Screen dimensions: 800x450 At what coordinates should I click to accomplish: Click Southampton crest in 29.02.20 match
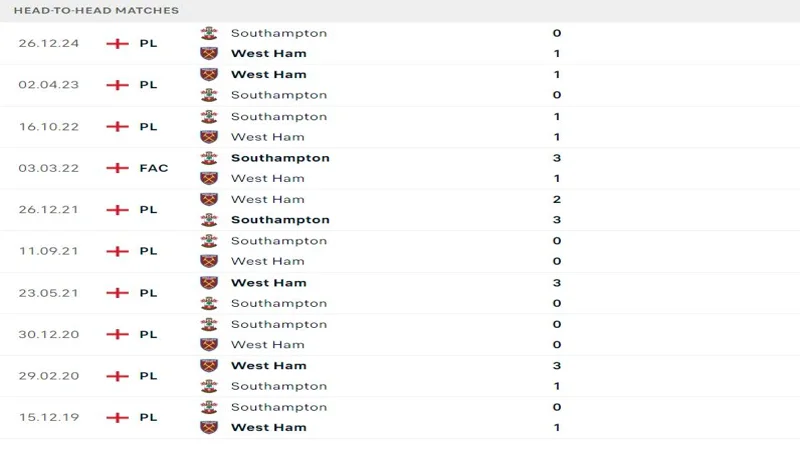click(209, 386)
